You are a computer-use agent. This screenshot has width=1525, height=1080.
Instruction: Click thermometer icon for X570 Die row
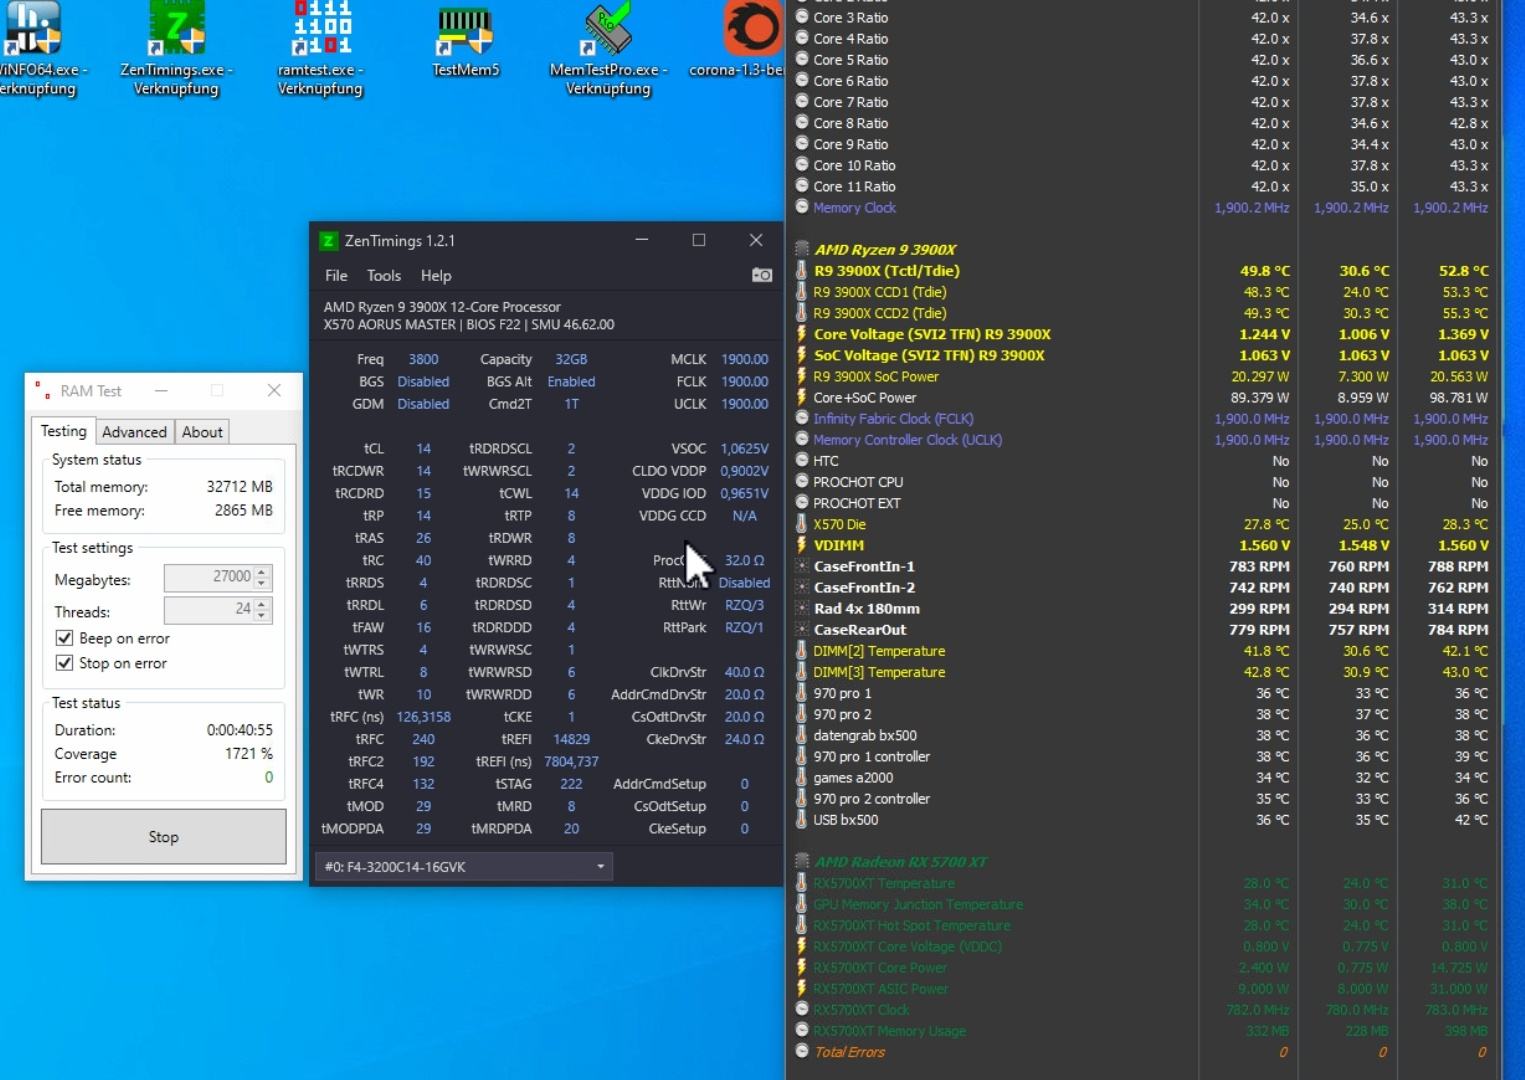pos(802,524)
